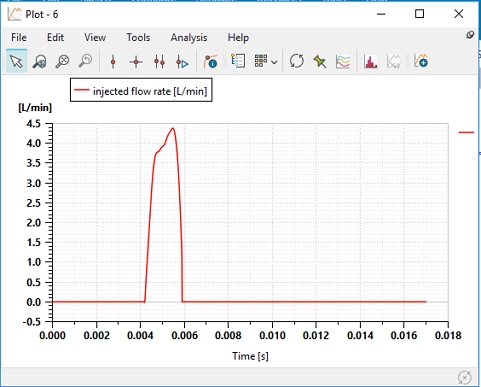Click the peak of the red curve
Image resolution: width=481 pixels, height=387 pixels.
173,128
